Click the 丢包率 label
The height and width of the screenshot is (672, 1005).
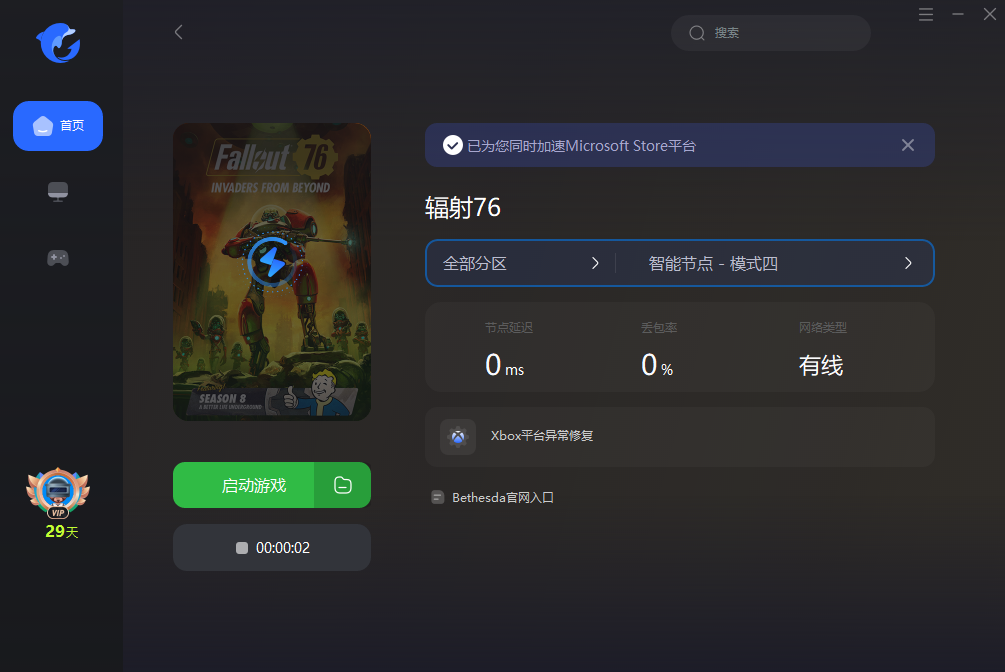point(659,328)
